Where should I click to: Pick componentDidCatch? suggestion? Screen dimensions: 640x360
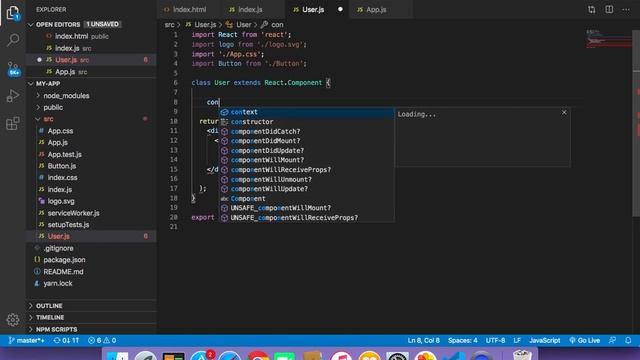[307, 131]
